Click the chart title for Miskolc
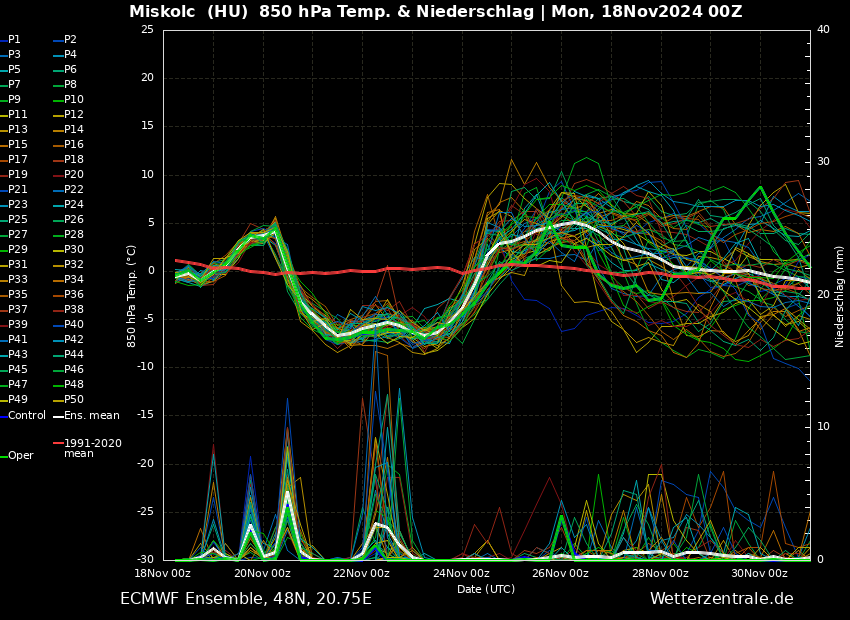850x620 pixels. tap(435, 12)
